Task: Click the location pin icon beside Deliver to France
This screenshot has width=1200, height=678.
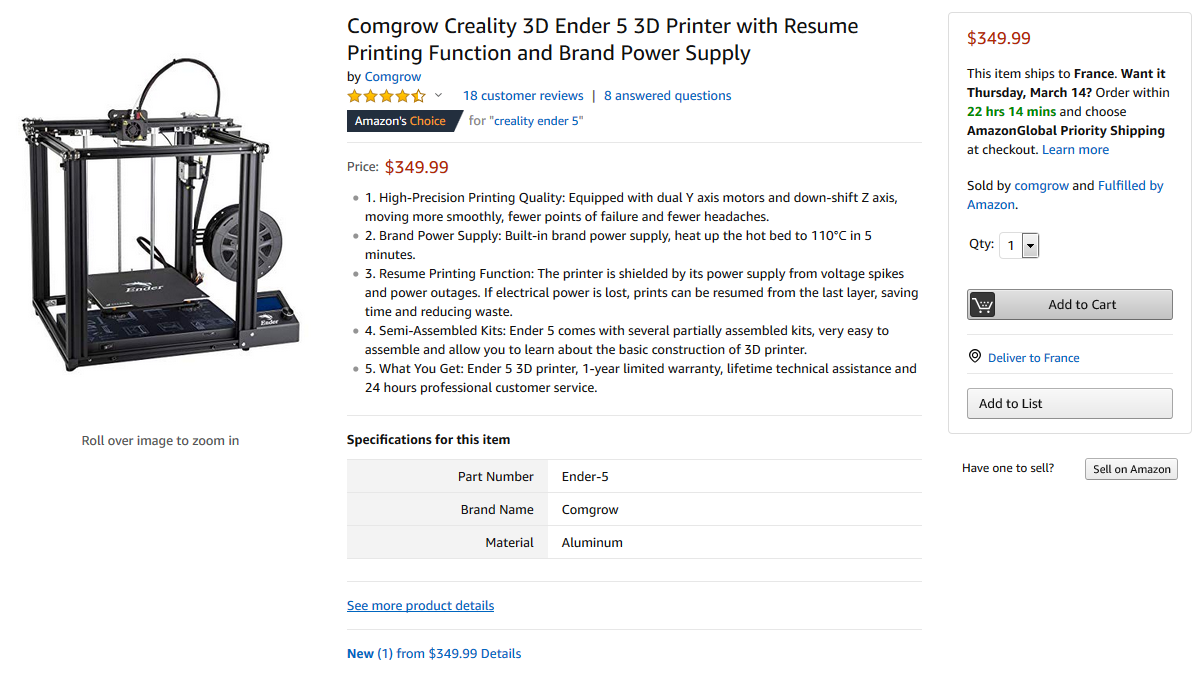Action: point(975,357)
